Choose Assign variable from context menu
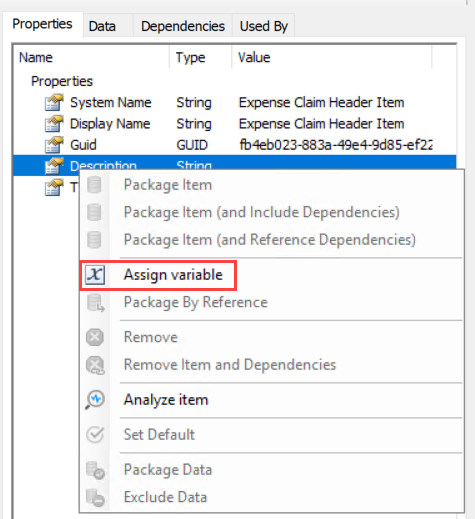Viewport: 475px width, 519px height. (173, 275)
